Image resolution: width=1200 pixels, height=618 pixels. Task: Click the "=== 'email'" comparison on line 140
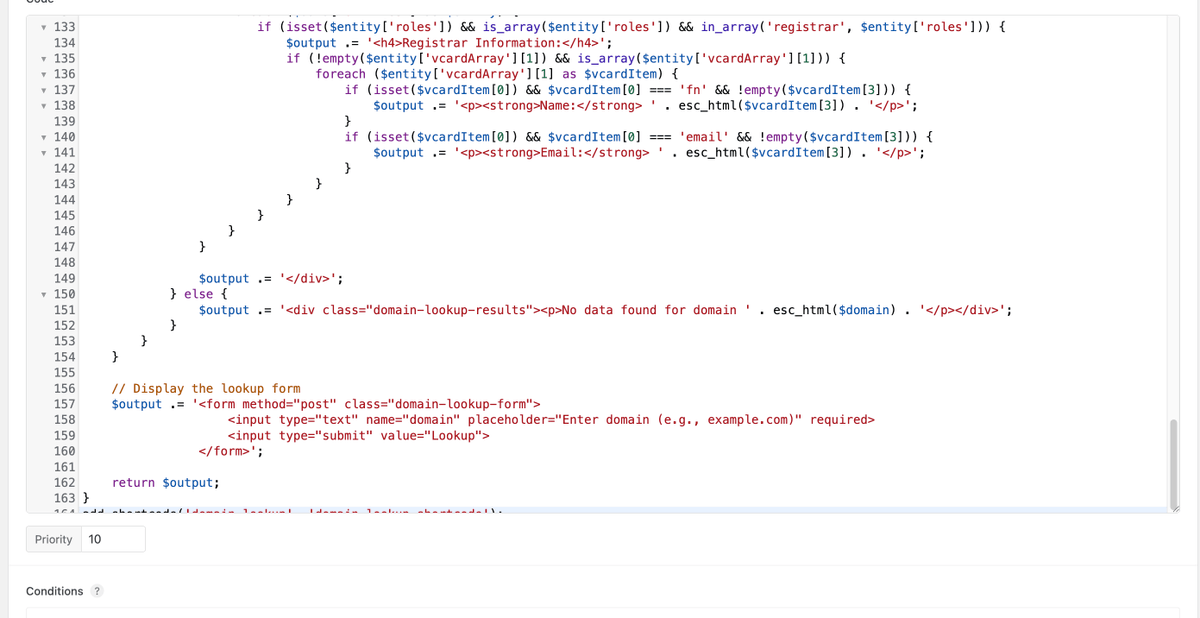click(x=689, y=137)
